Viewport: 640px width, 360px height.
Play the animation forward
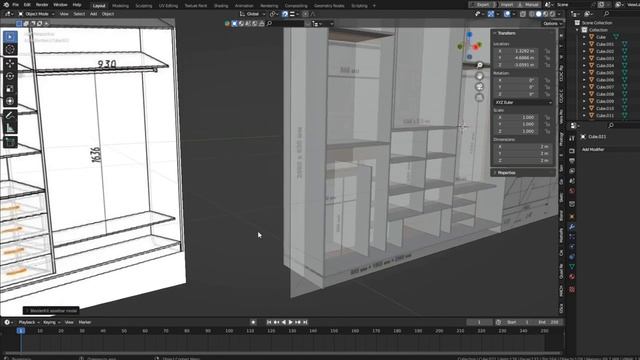coord(291,322)
